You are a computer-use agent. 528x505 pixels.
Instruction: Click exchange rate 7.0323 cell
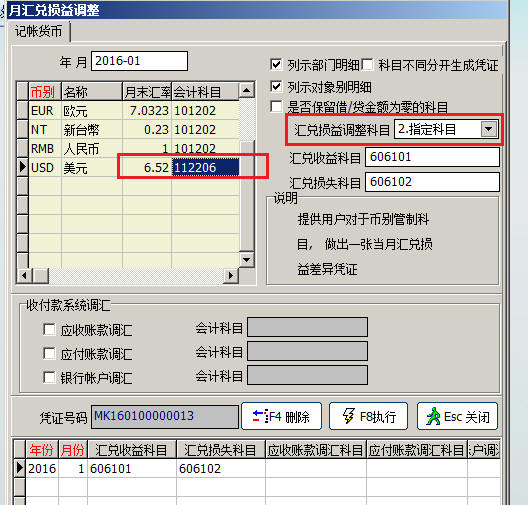point(147,111)
